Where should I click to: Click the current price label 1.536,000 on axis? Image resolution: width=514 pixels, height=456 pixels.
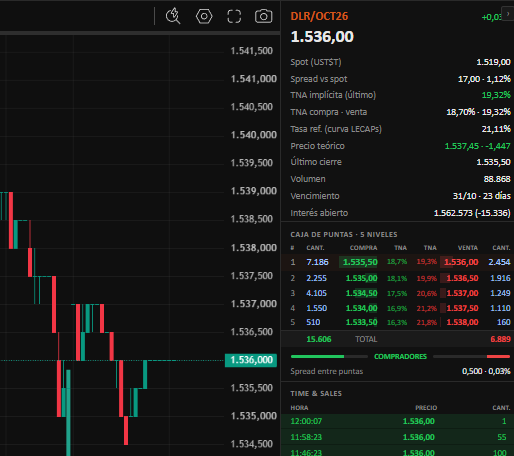point(251,360)
